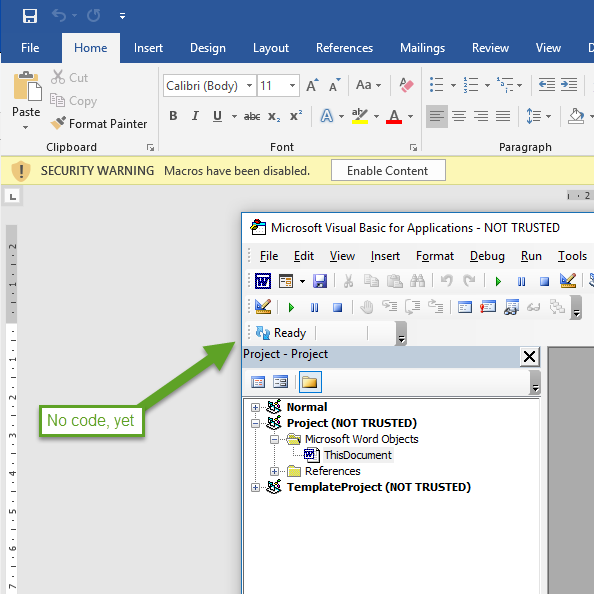Open Clipboard pane dialog launcher
The image size is (594, 594).
(x=150, y=148)
